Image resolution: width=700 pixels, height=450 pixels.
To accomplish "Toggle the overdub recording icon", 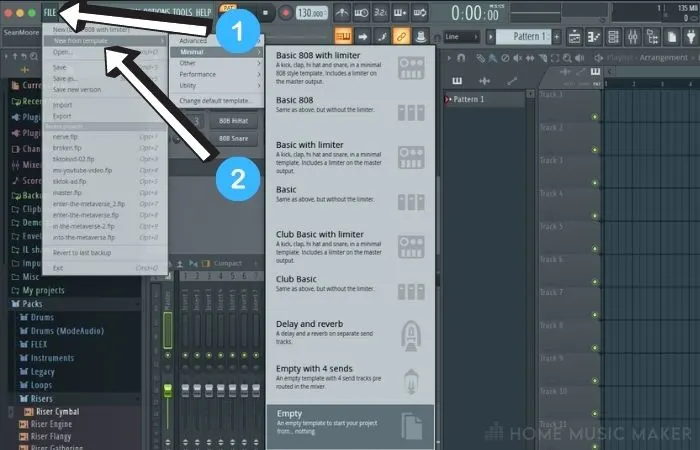I will 400,12.
